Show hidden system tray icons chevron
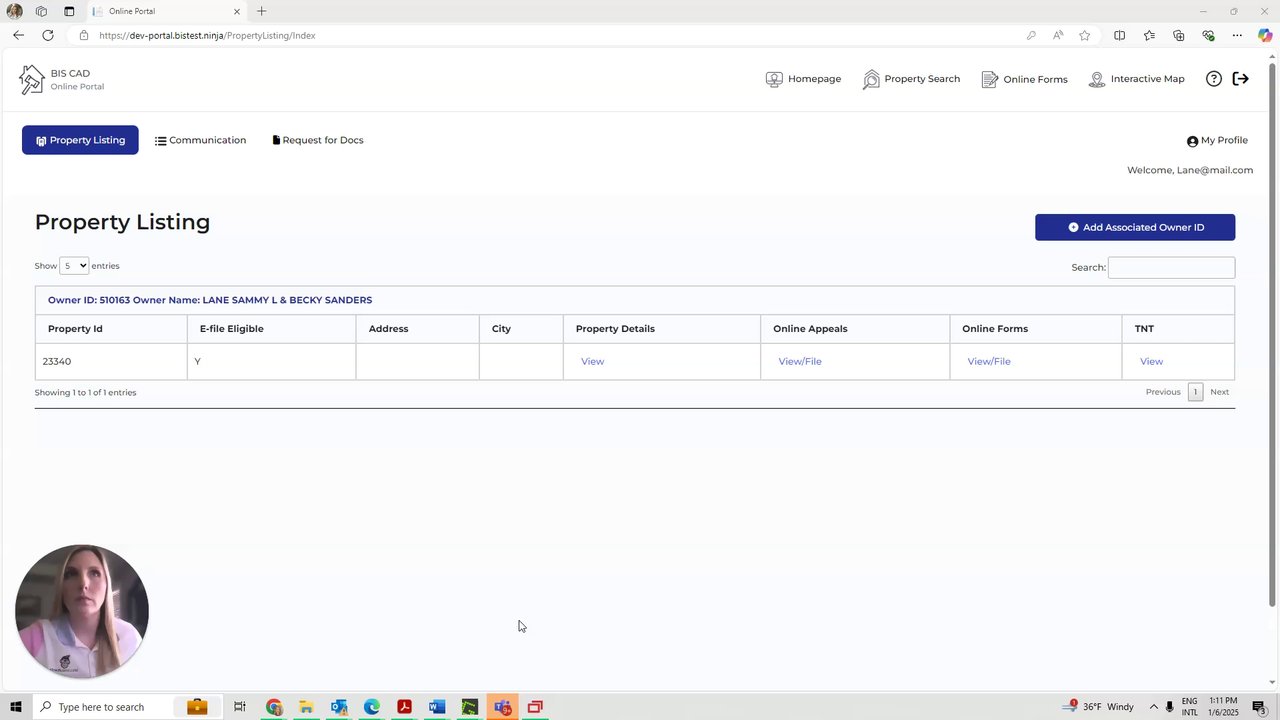 pos(1153,707)
